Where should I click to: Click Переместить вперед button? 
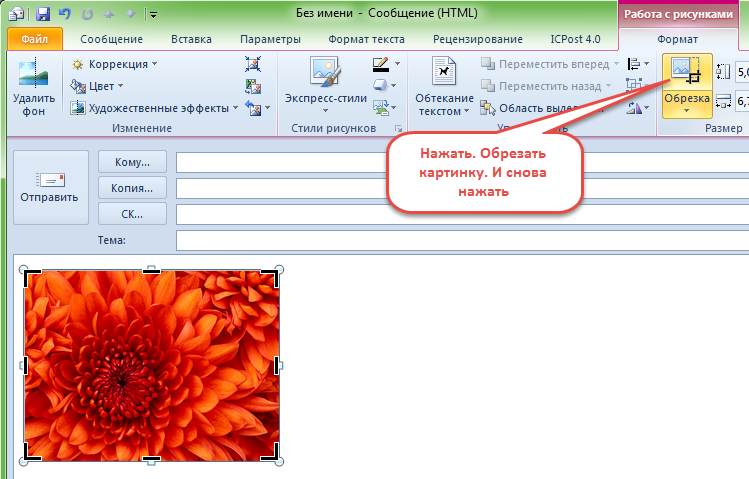[550, 64]
